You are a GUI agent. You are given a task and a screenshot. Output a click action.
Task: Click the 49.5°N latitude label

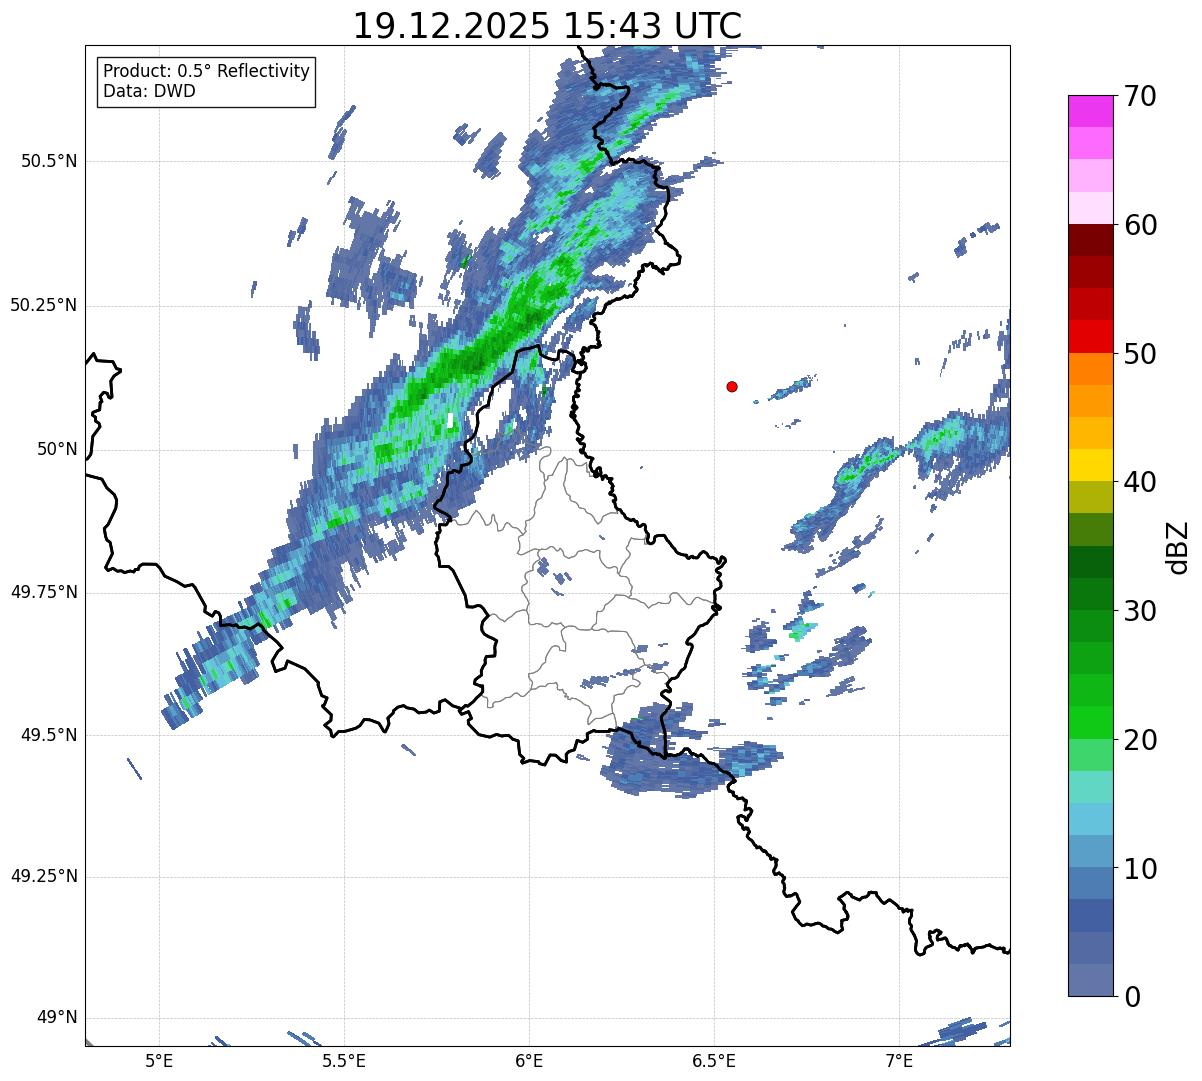[48, 735]
